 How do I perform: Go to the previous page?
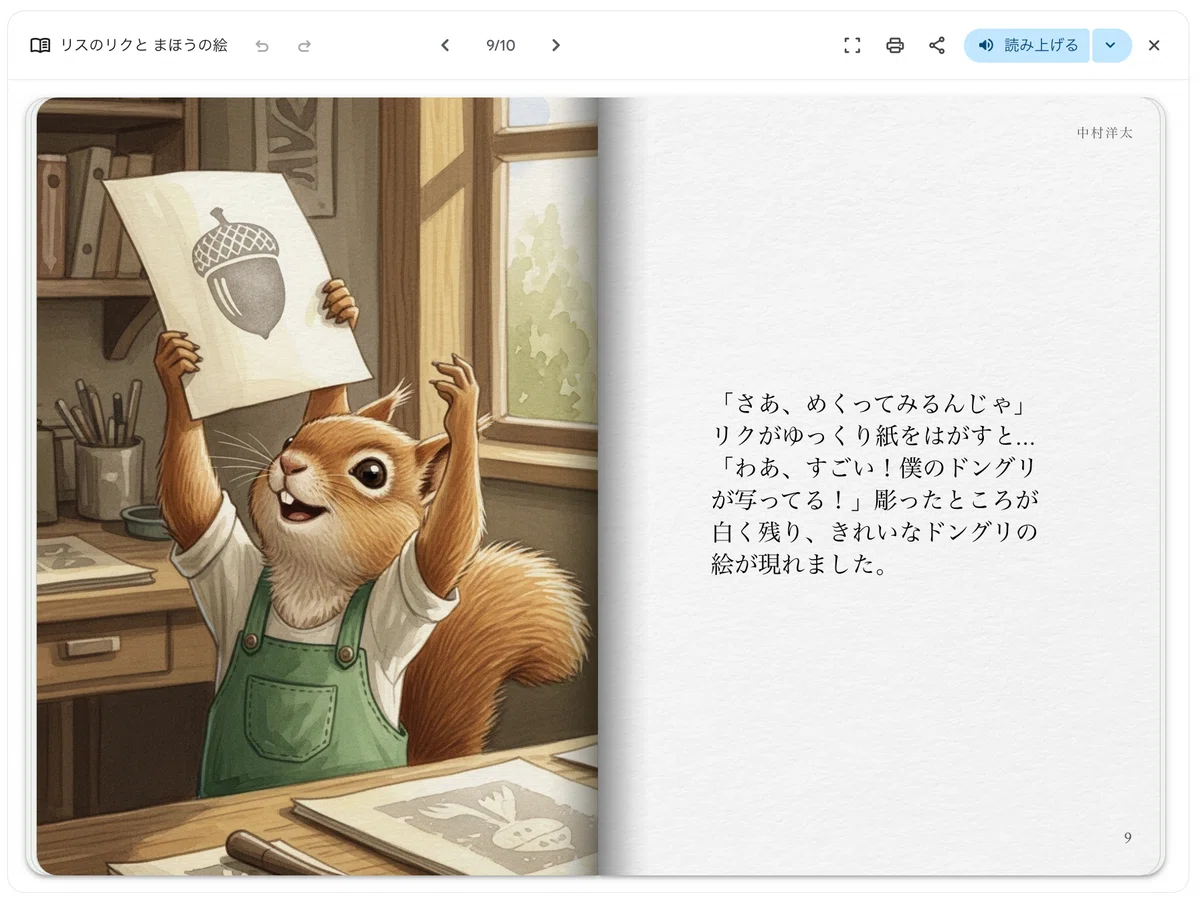click(x=445, y=45)
